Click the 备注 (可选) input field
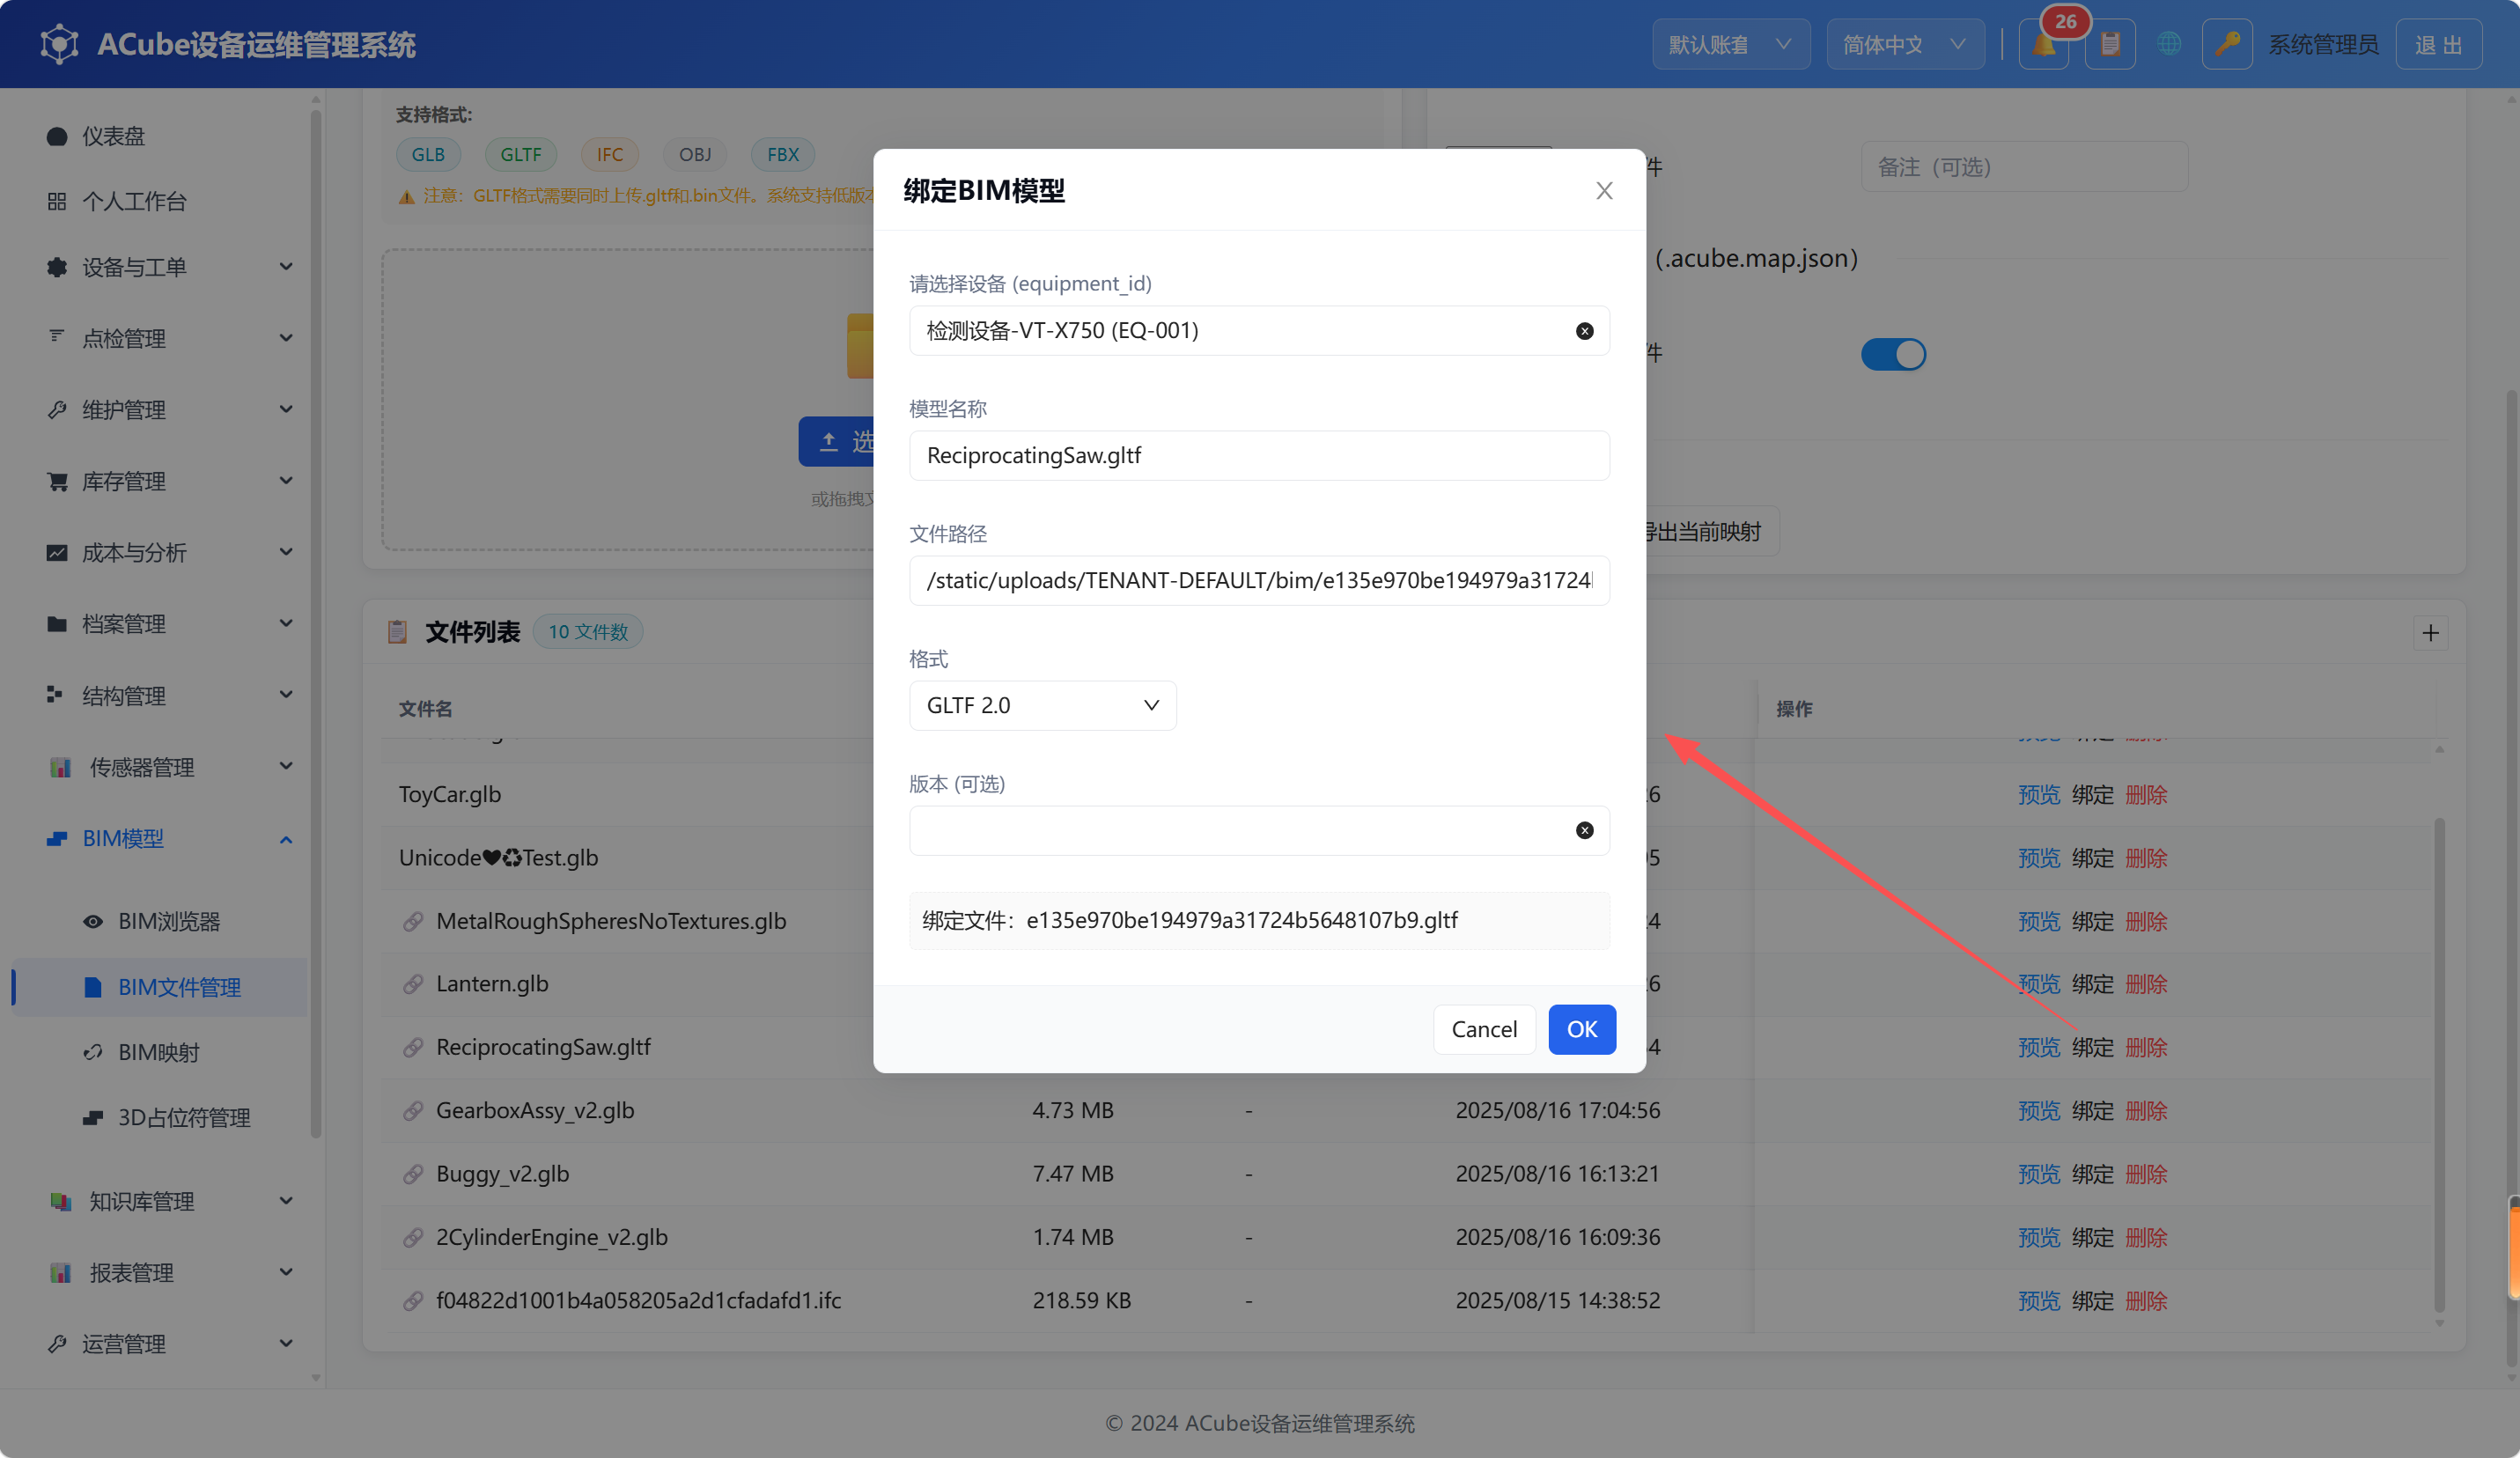The image size is (2520, 1458). (x=2024, y=167)
